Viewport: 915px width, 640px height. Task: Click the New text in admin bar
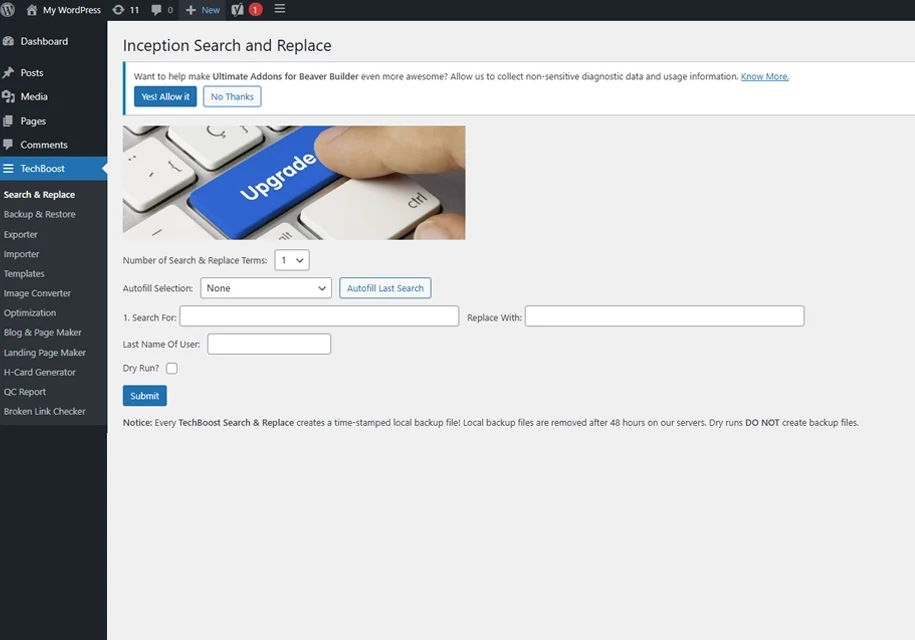tap(211, 10)
